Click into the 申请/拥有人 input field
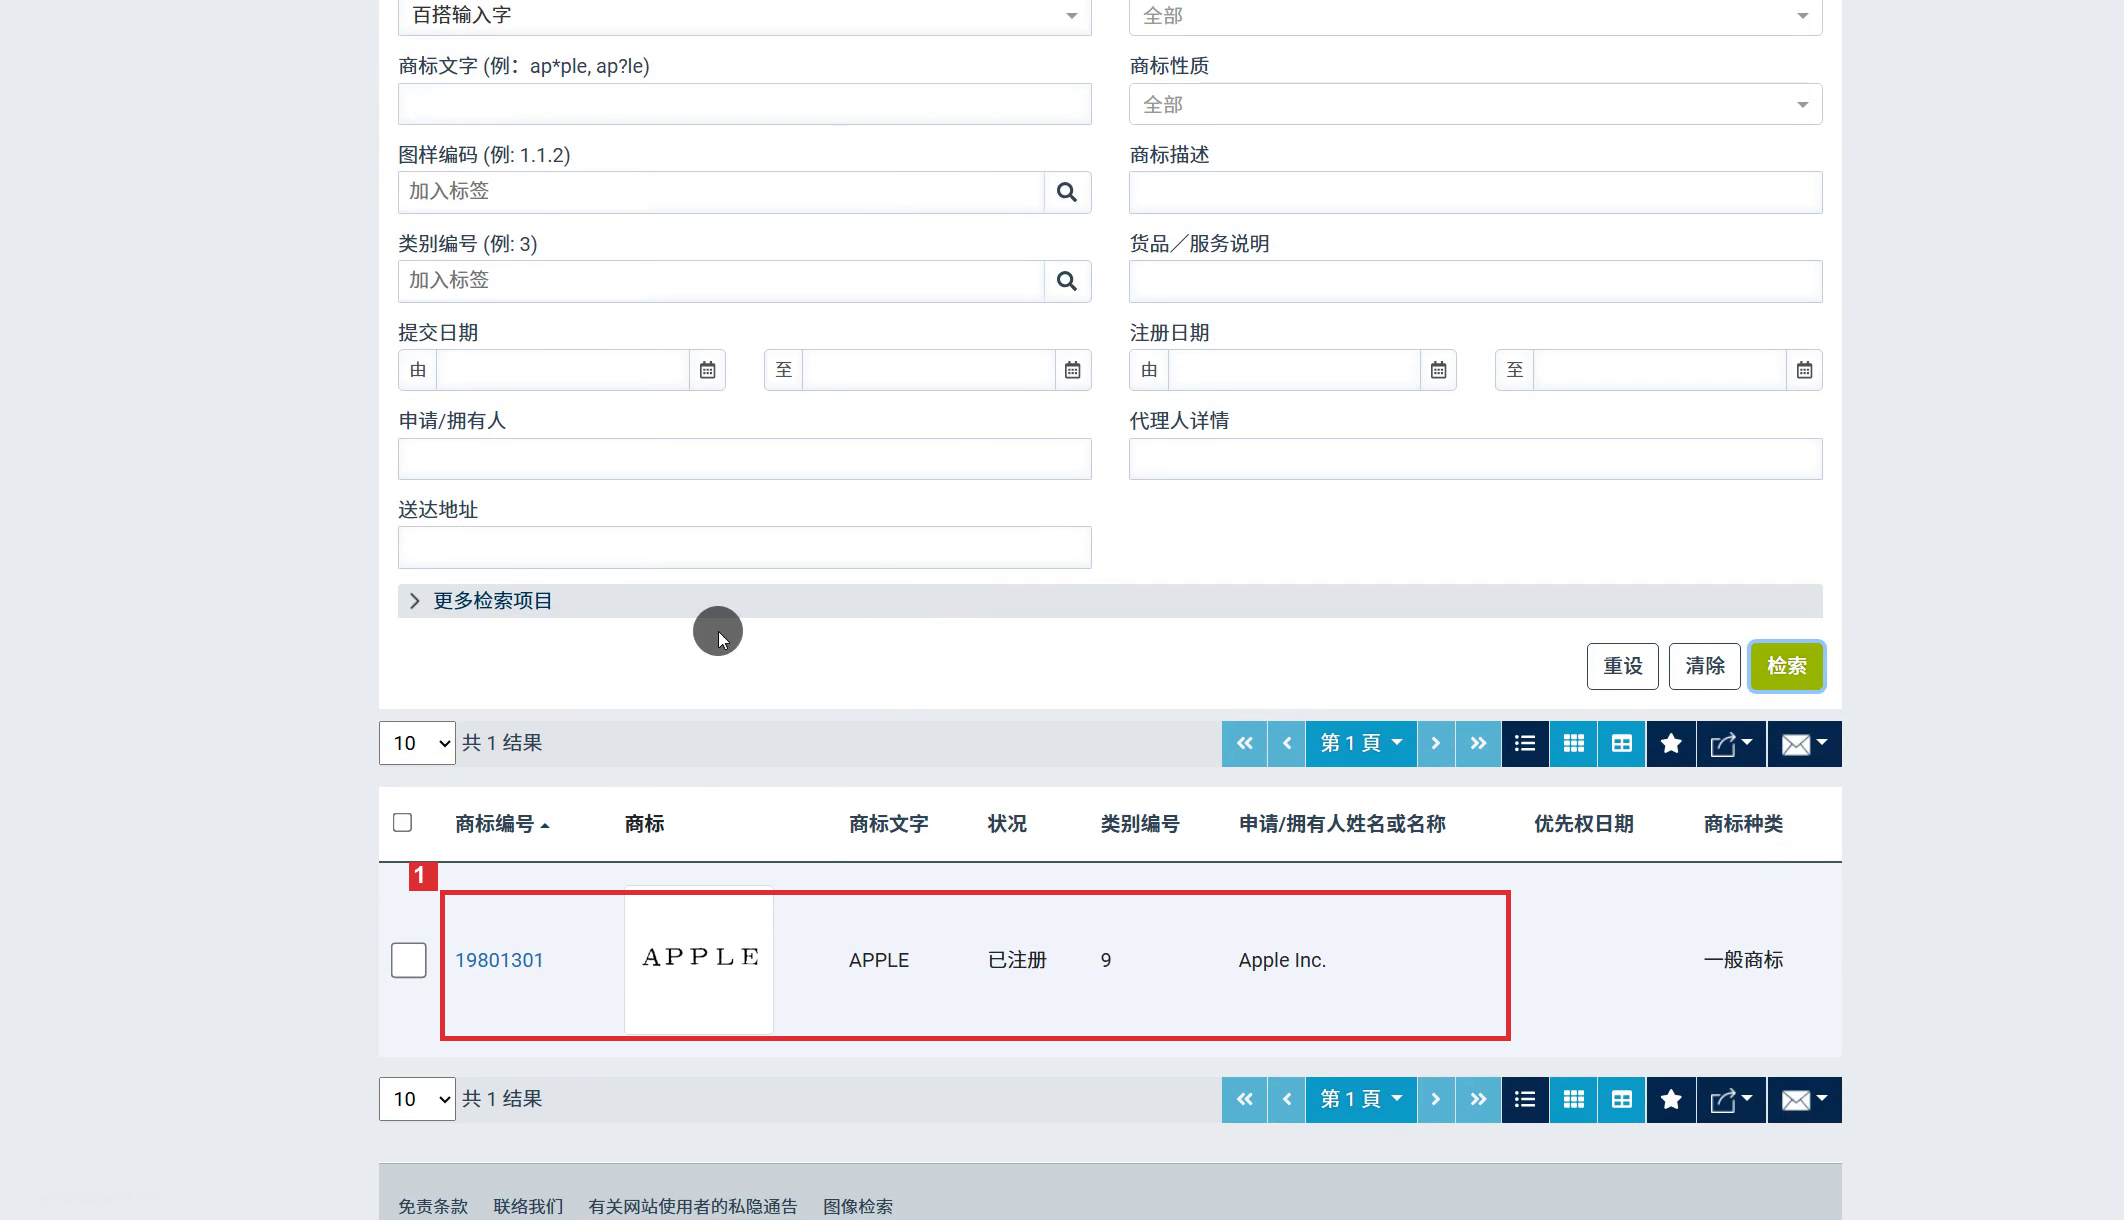 (744, 459)
